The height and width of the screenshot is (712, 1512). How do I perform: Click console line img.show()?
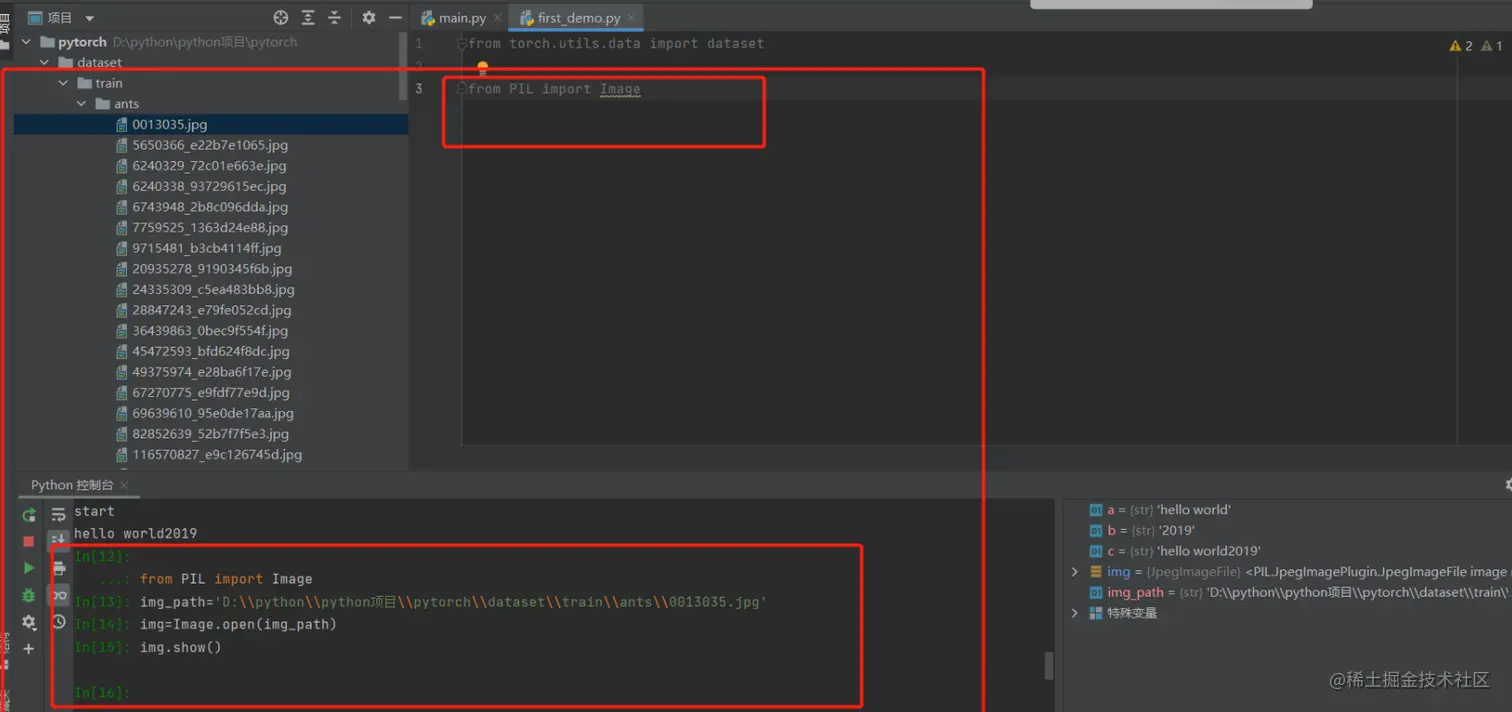coord(180,647)
